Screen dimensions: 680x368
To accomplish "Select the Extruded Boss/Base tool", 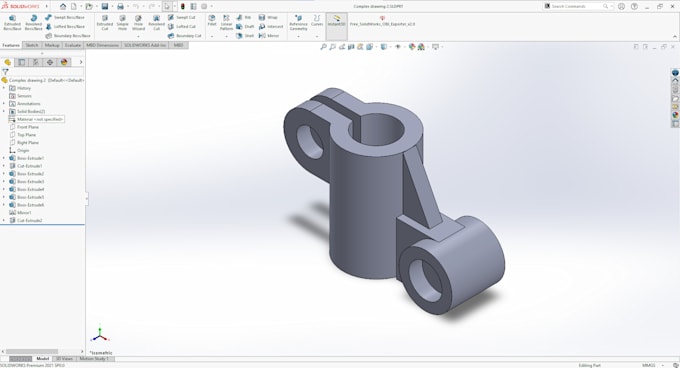I will pos(12,22).
